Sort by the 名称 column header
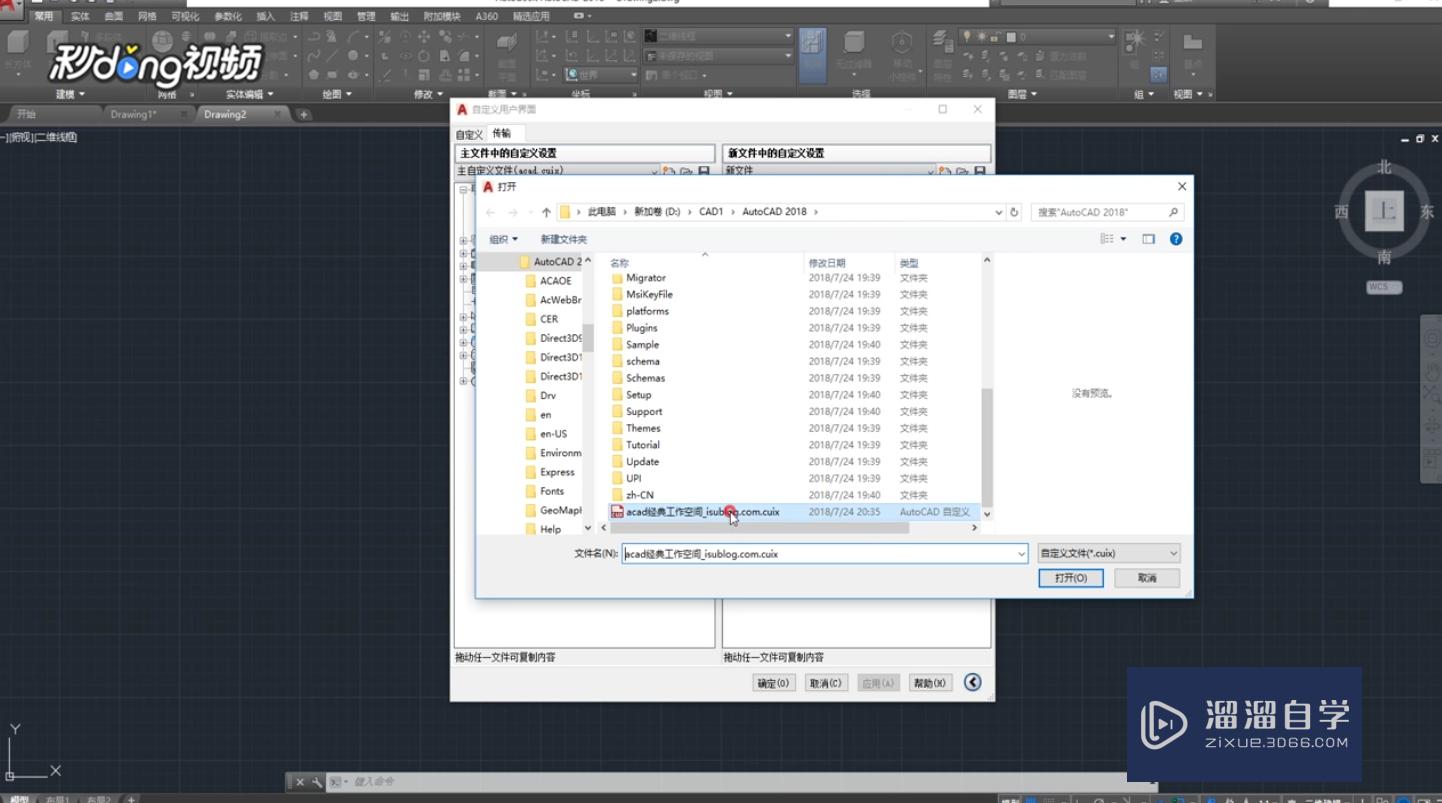The image size is (1442, 803). pos(620,263)
